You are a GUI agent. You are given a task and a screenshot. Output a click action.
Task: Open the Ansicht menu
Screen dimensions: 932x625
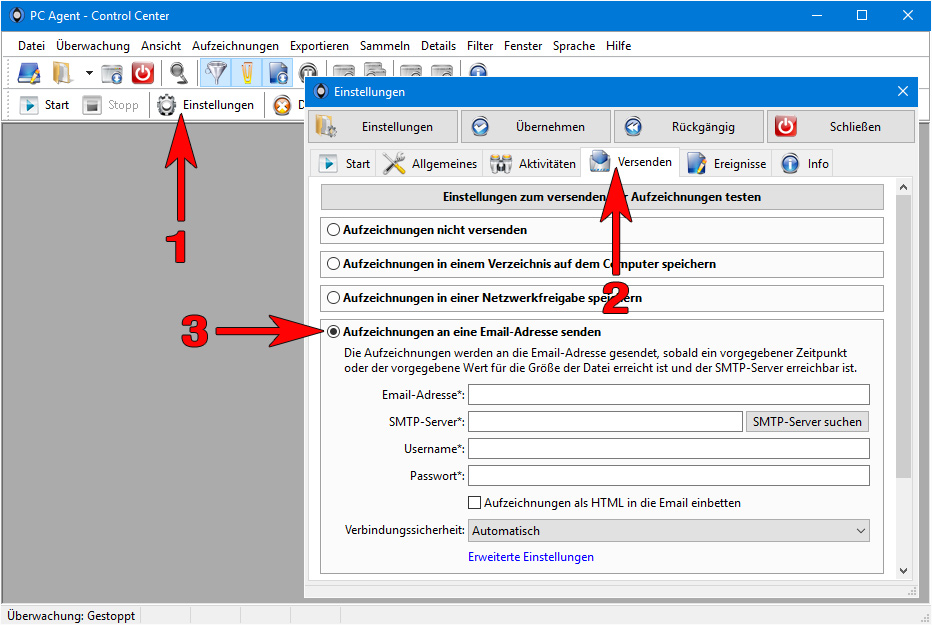(160, 46)
